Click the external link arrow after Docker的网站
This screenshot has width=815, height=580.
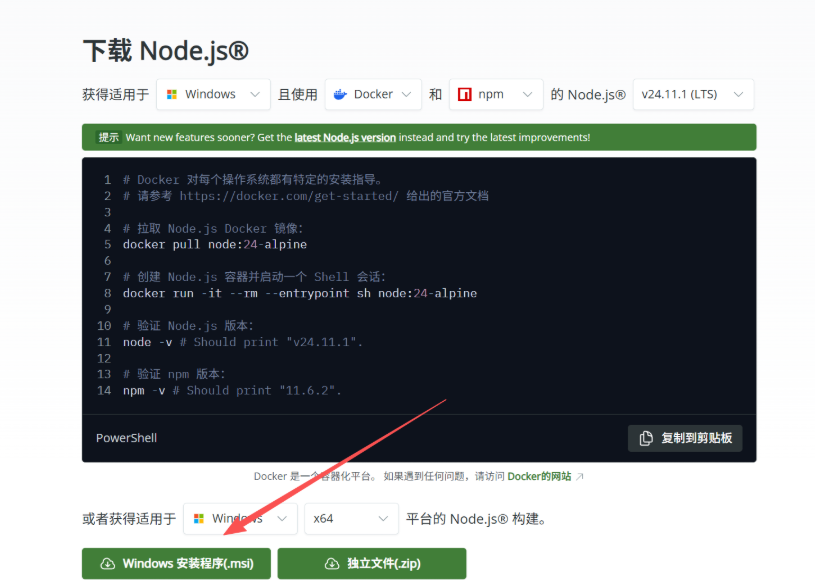point(580,477)
